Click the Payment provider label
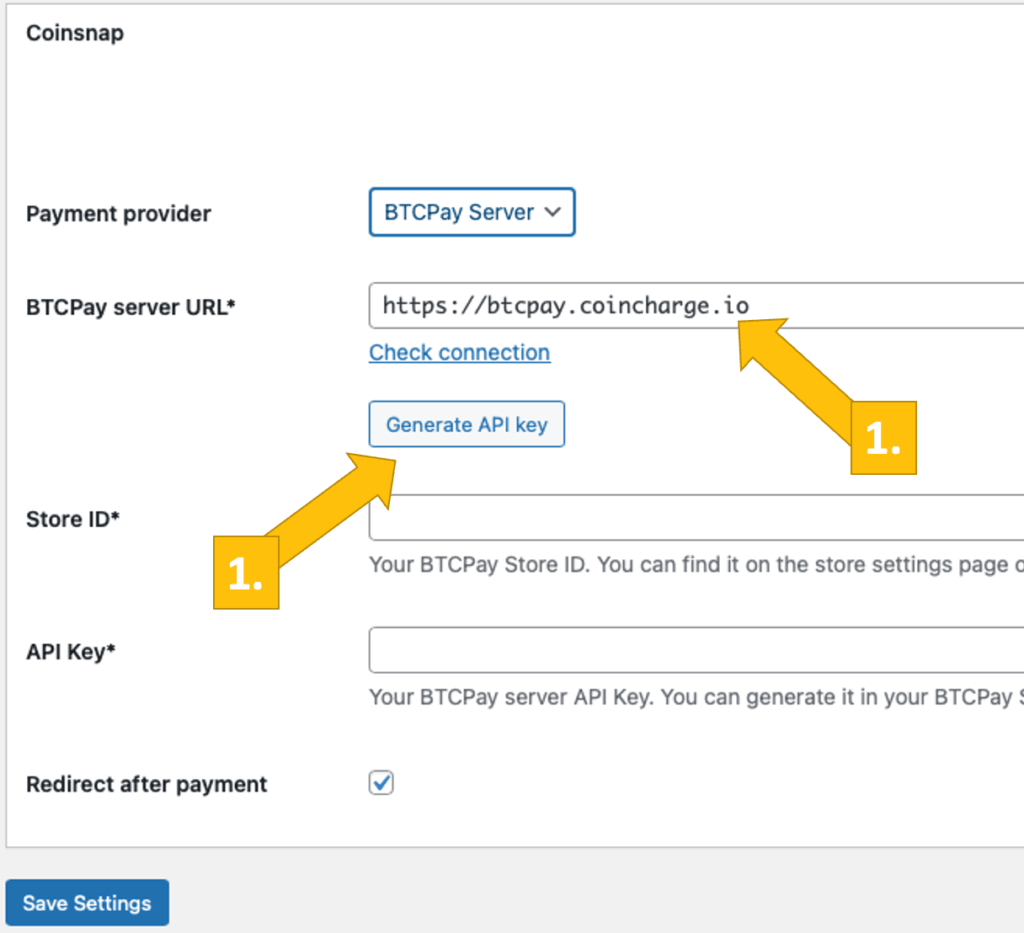 tap(118, 214)
